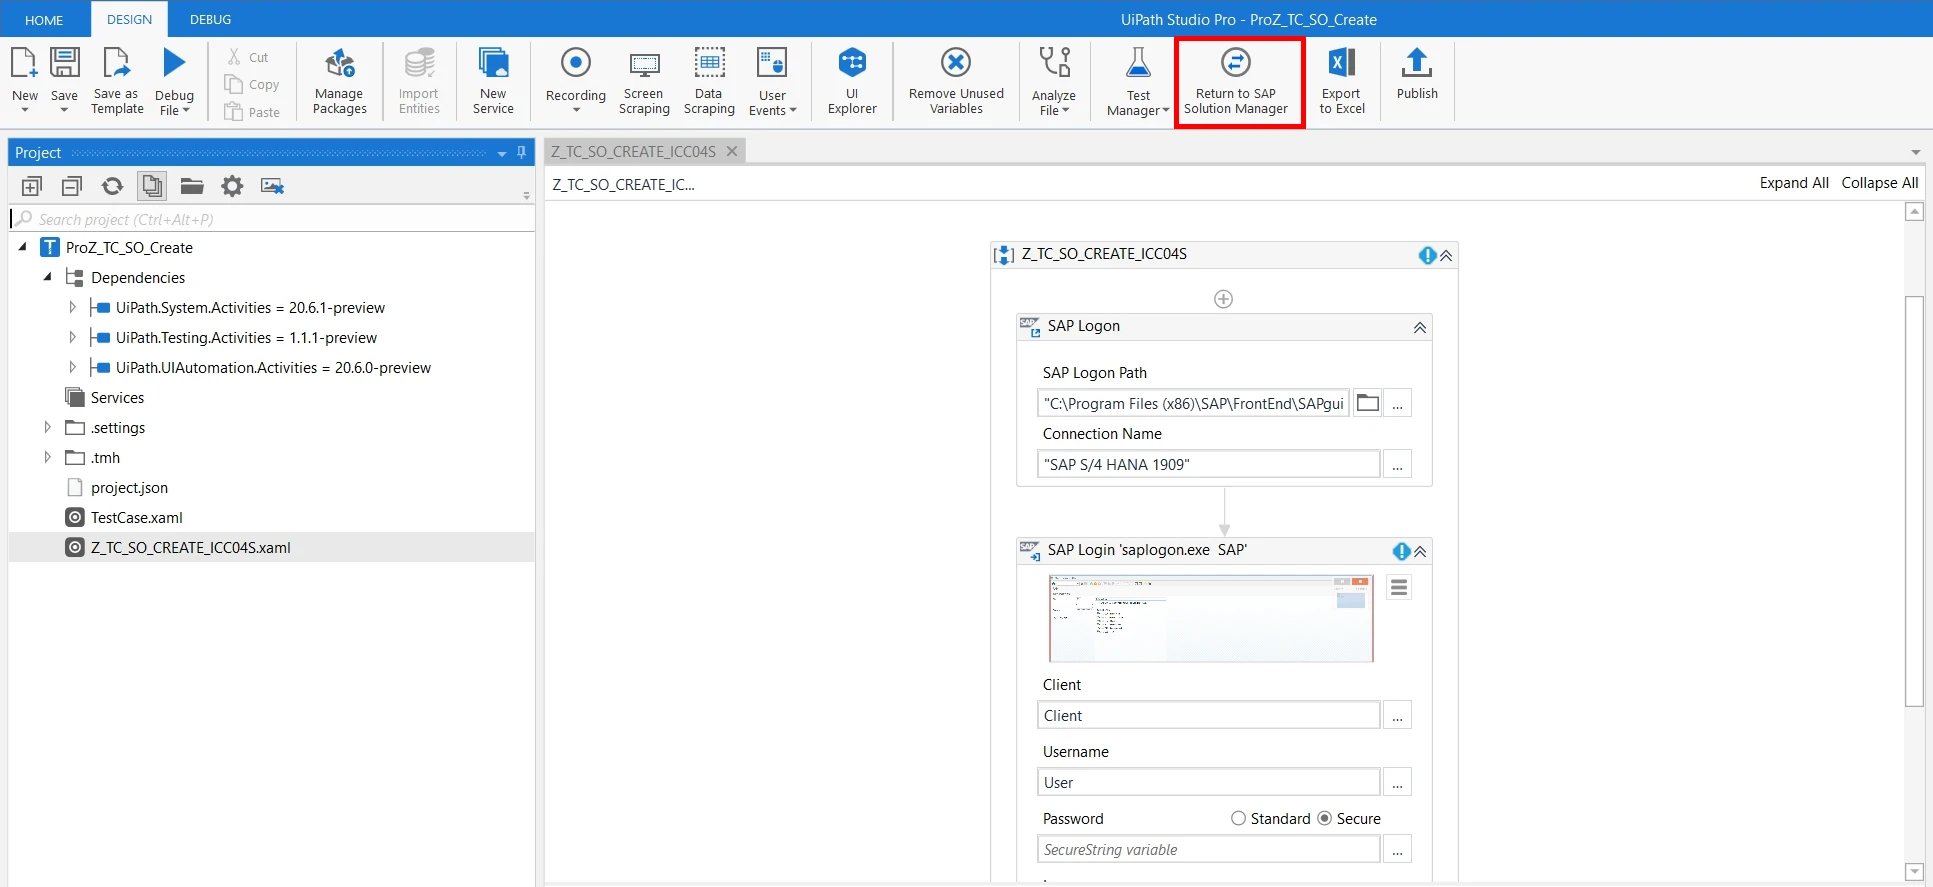
Task: Open User Events menu
Action: (773, 80)
